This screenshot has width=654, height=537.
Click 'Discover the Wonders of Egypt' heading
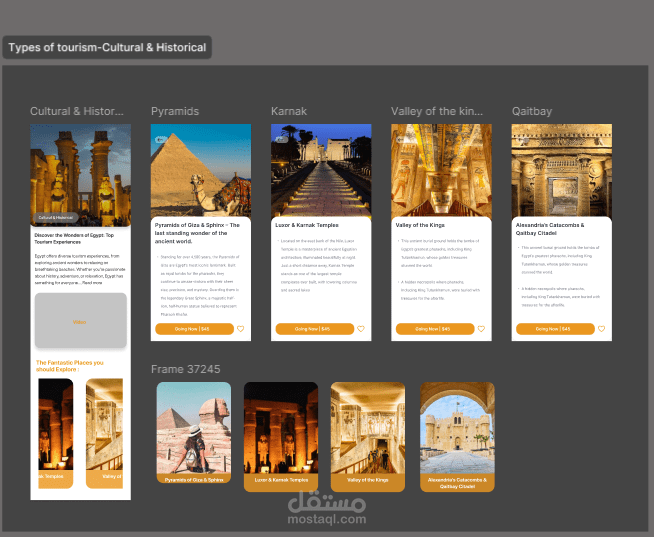(x=74, y=238)
